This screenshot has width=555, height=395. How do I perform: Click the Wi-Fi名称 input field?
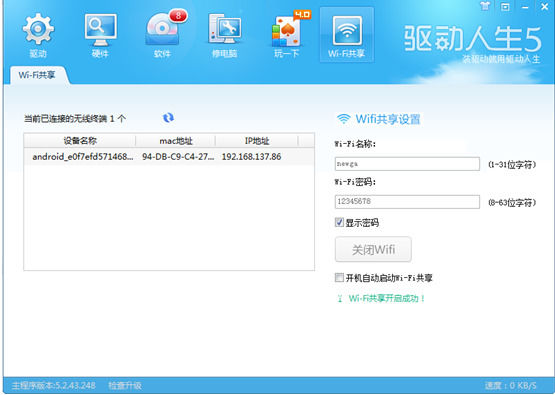pyautogui.click(x=407, y=164)
